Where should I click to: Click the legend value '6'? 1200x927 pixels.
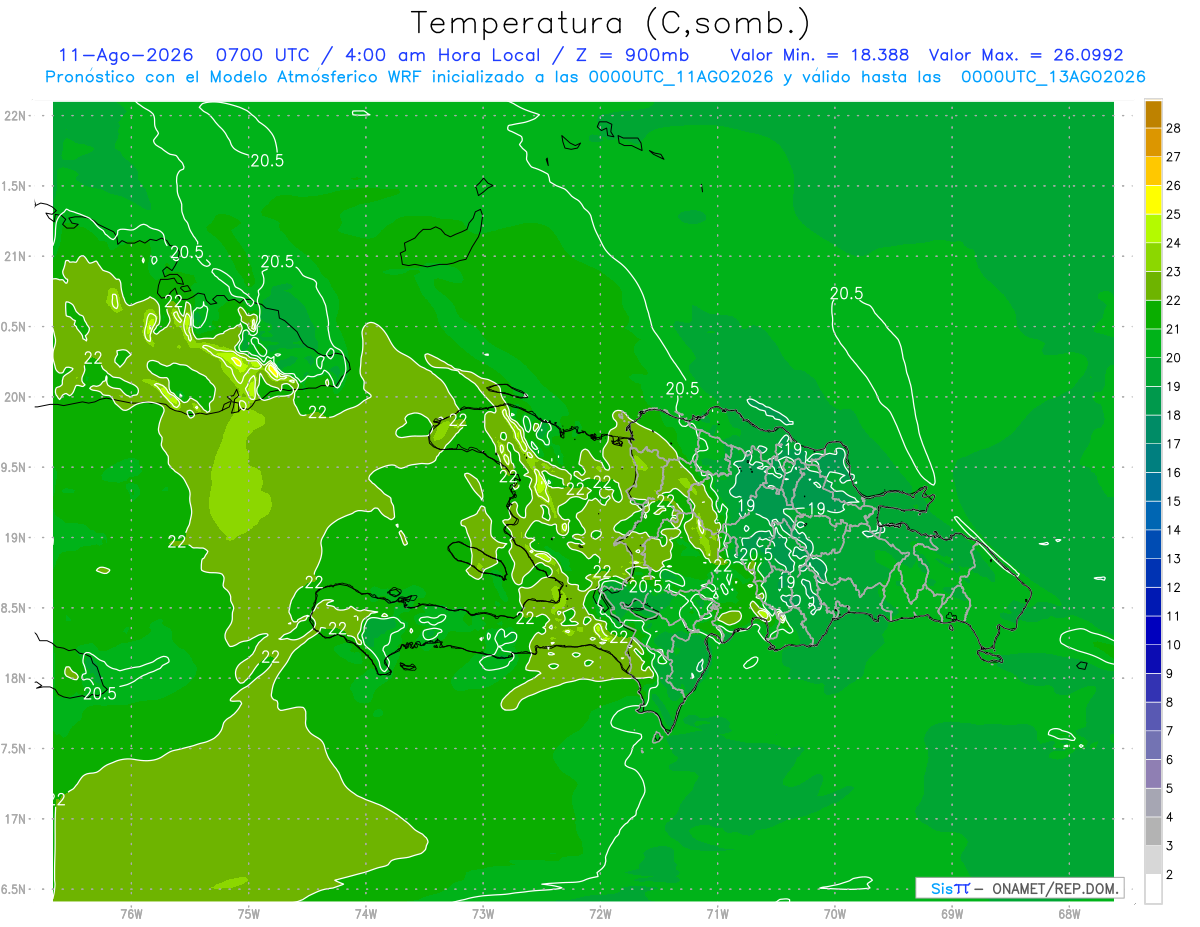(x=1170, y=760)
